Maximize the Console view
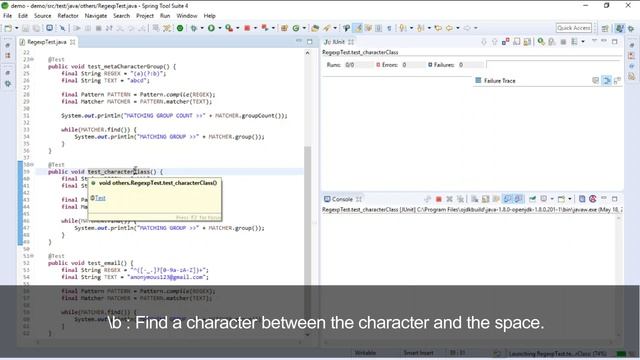 [x=615, y=199]
